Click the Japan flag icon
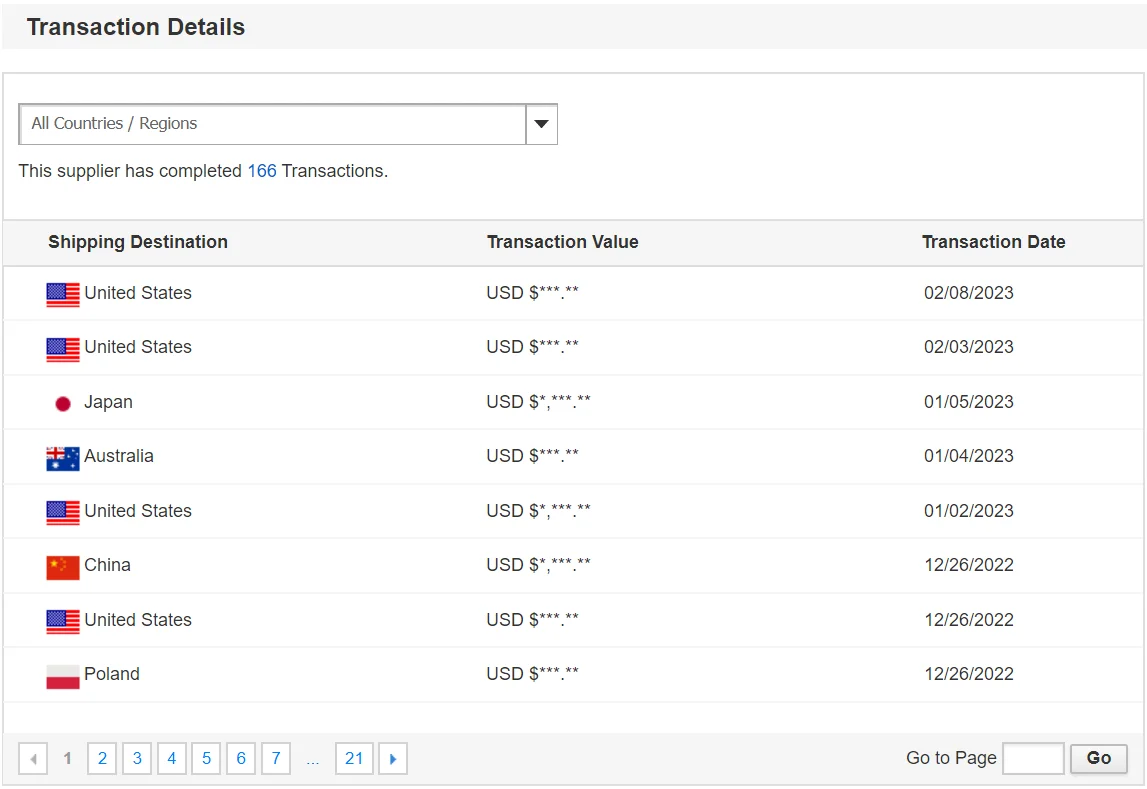The width and height of the screenshot is (1147, 789). [63, 403]
